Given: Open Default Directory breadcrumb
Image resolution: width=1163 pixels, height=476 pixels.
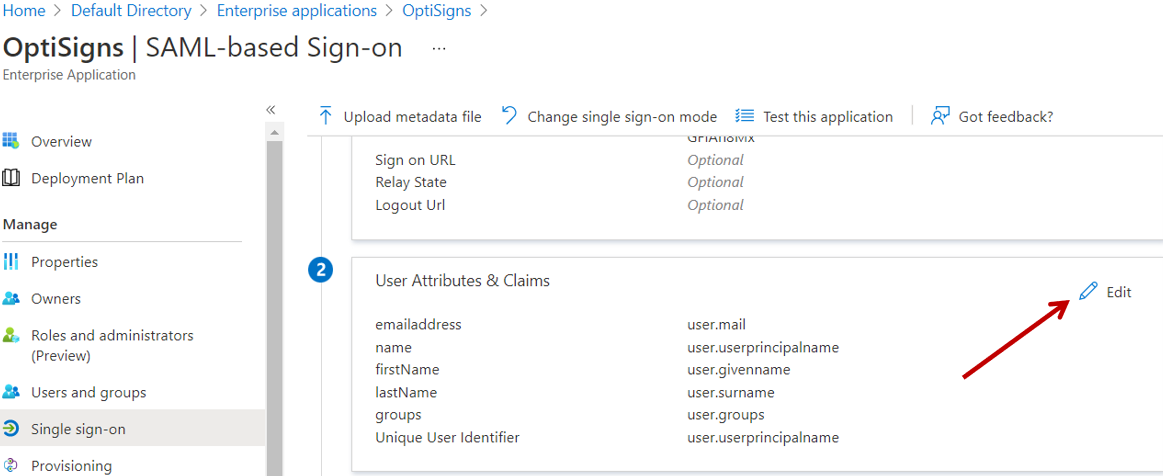Looking at the screenshot, I should pyautogui.click(x=131, y=11).
